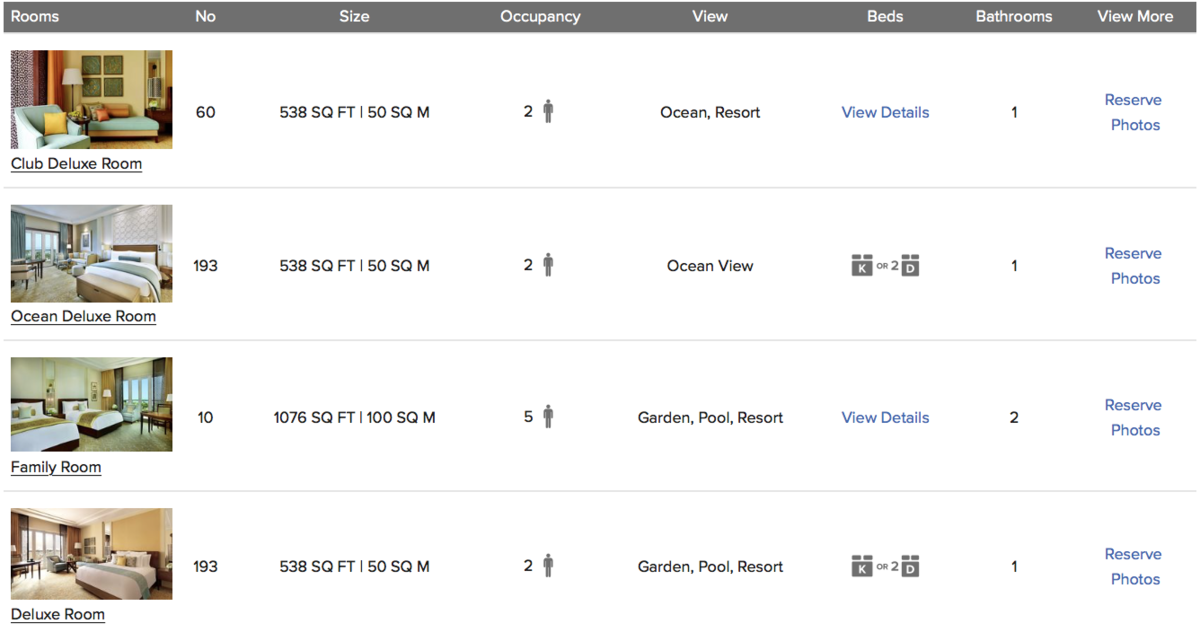The width and height of the screenshot is (1200, 641).
Task: Click the person occupancy icon for Club Deluxe Room
Action: (x=548, y=111)
